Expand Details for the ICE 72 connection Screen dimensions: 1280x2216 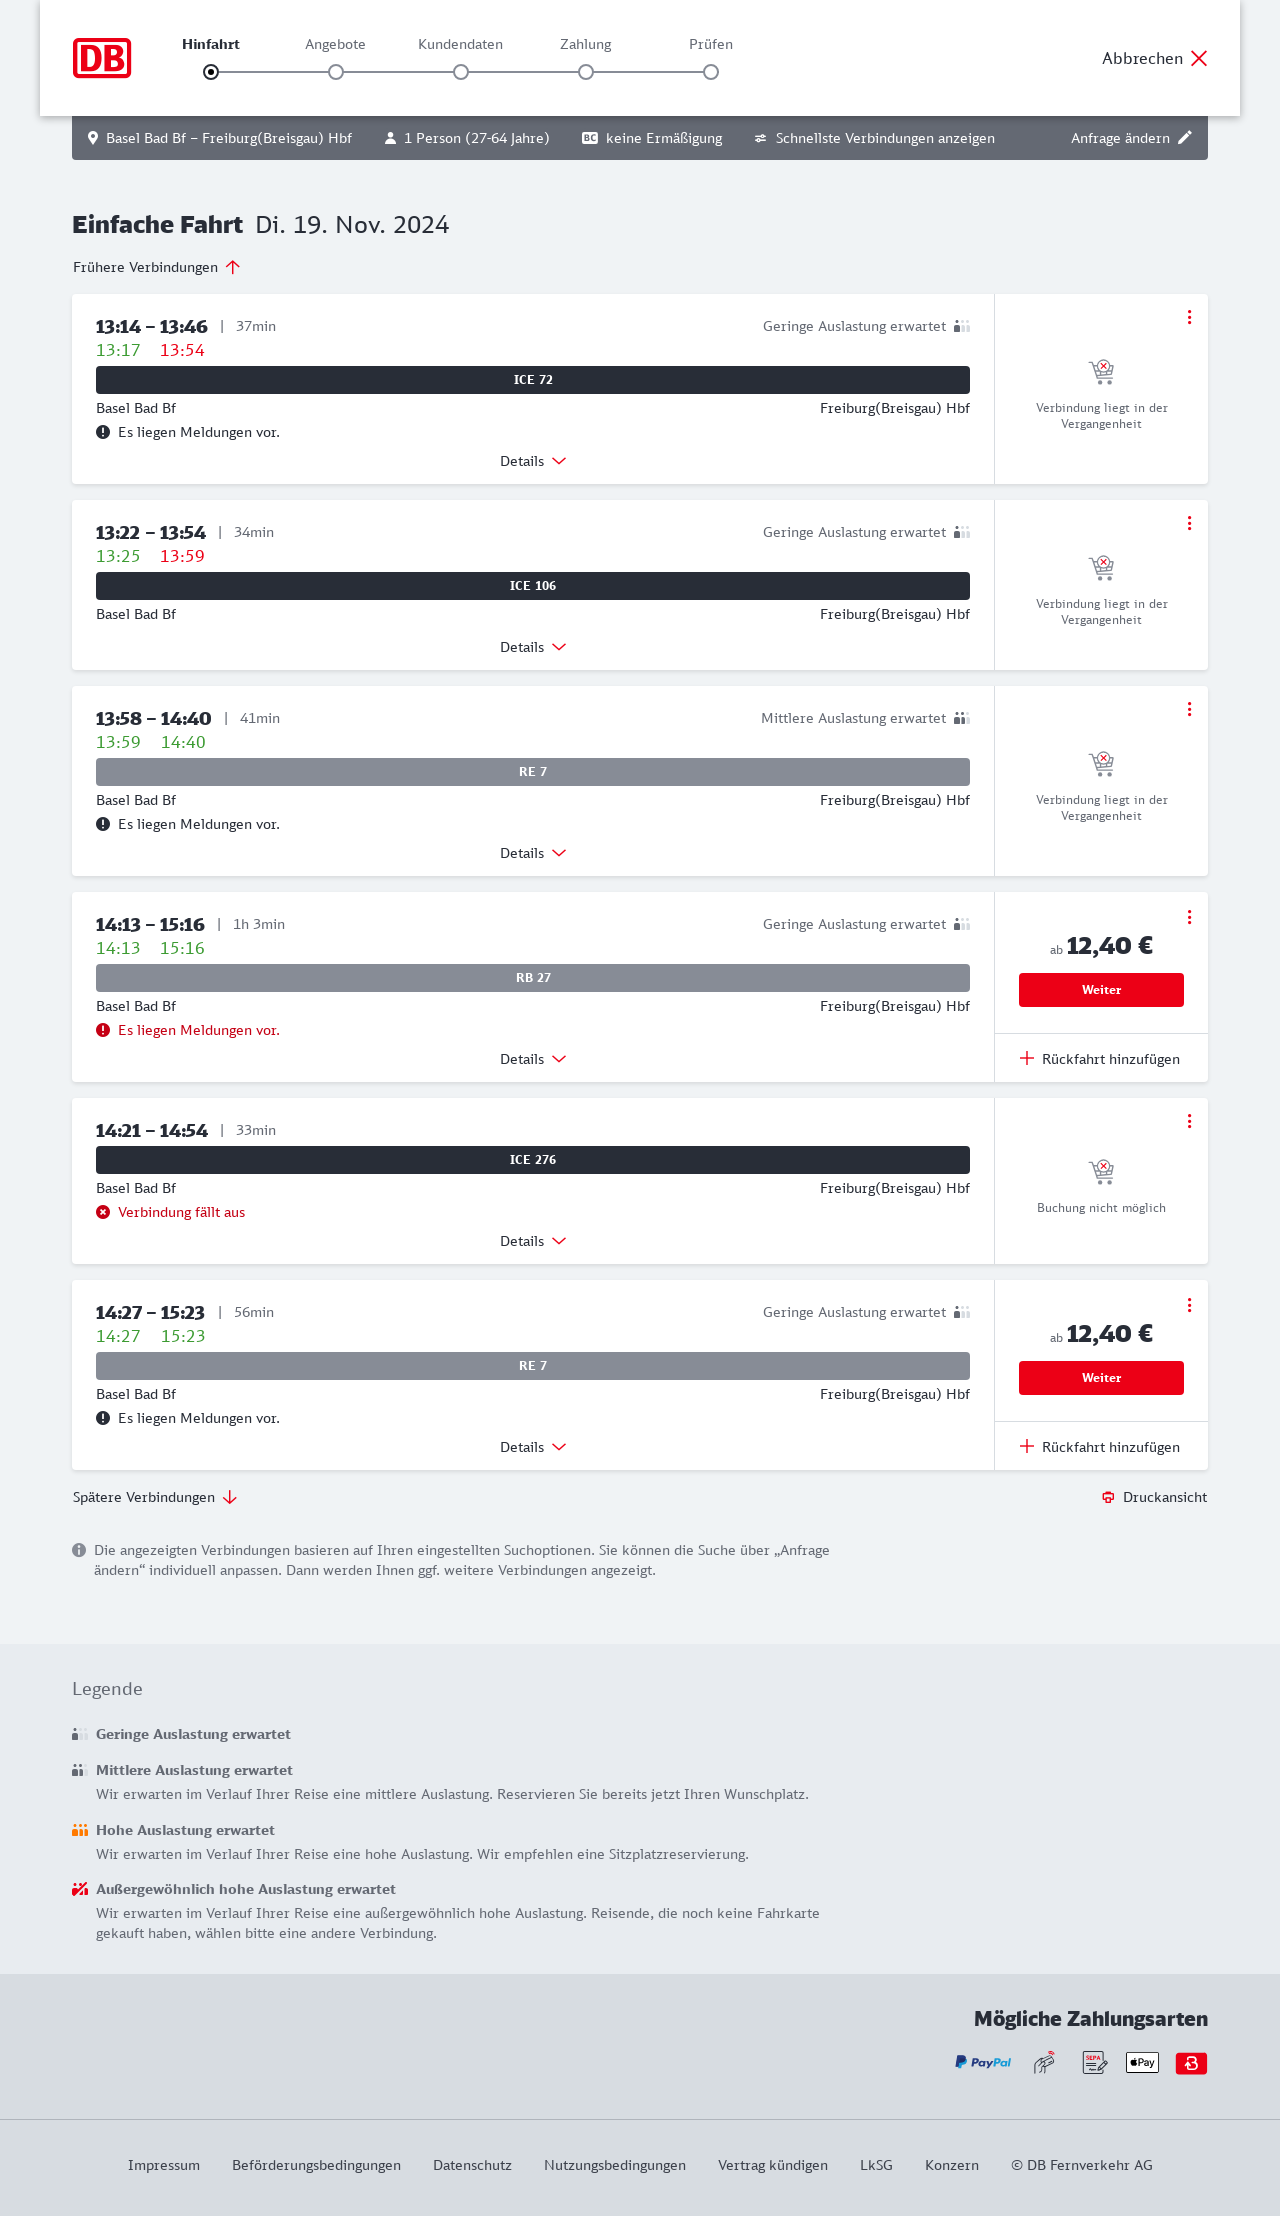click(533, 461)
